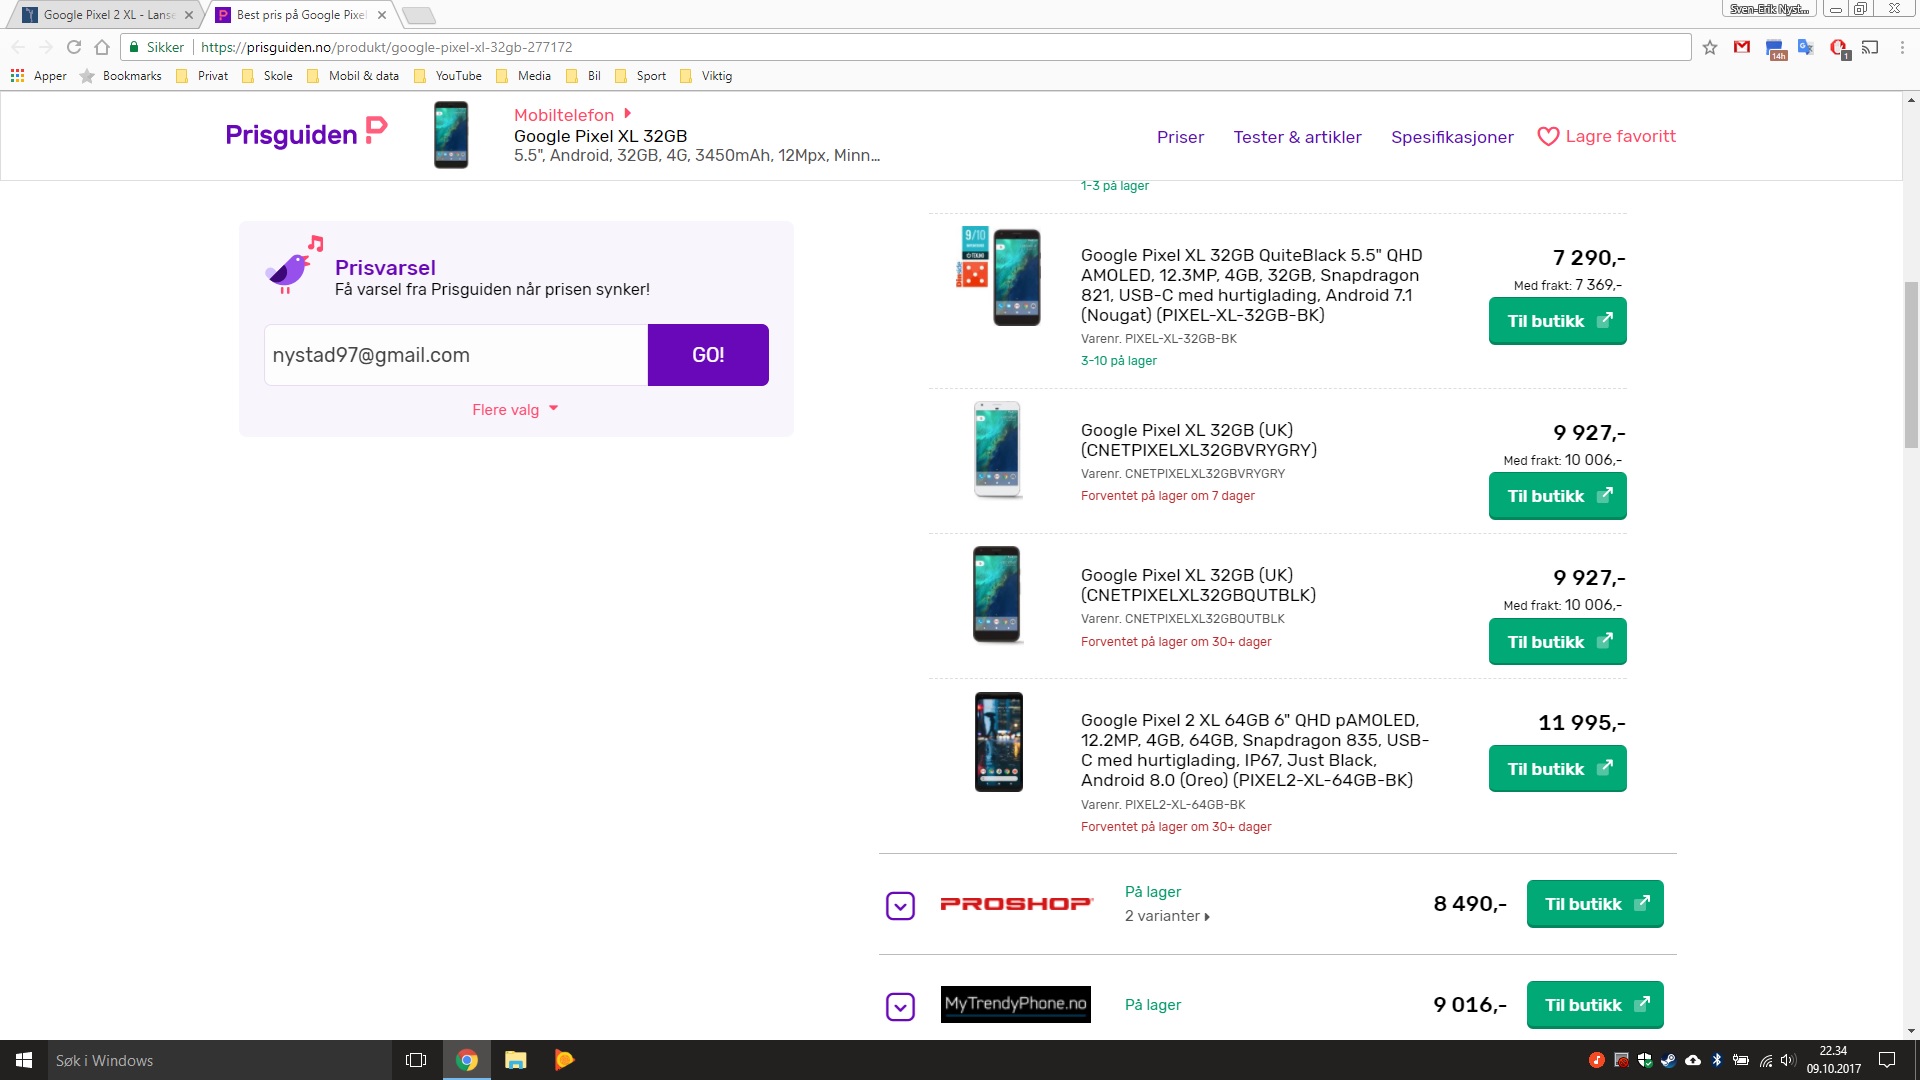Expand Proshop's 2 varianter list

pos(1167,916)
